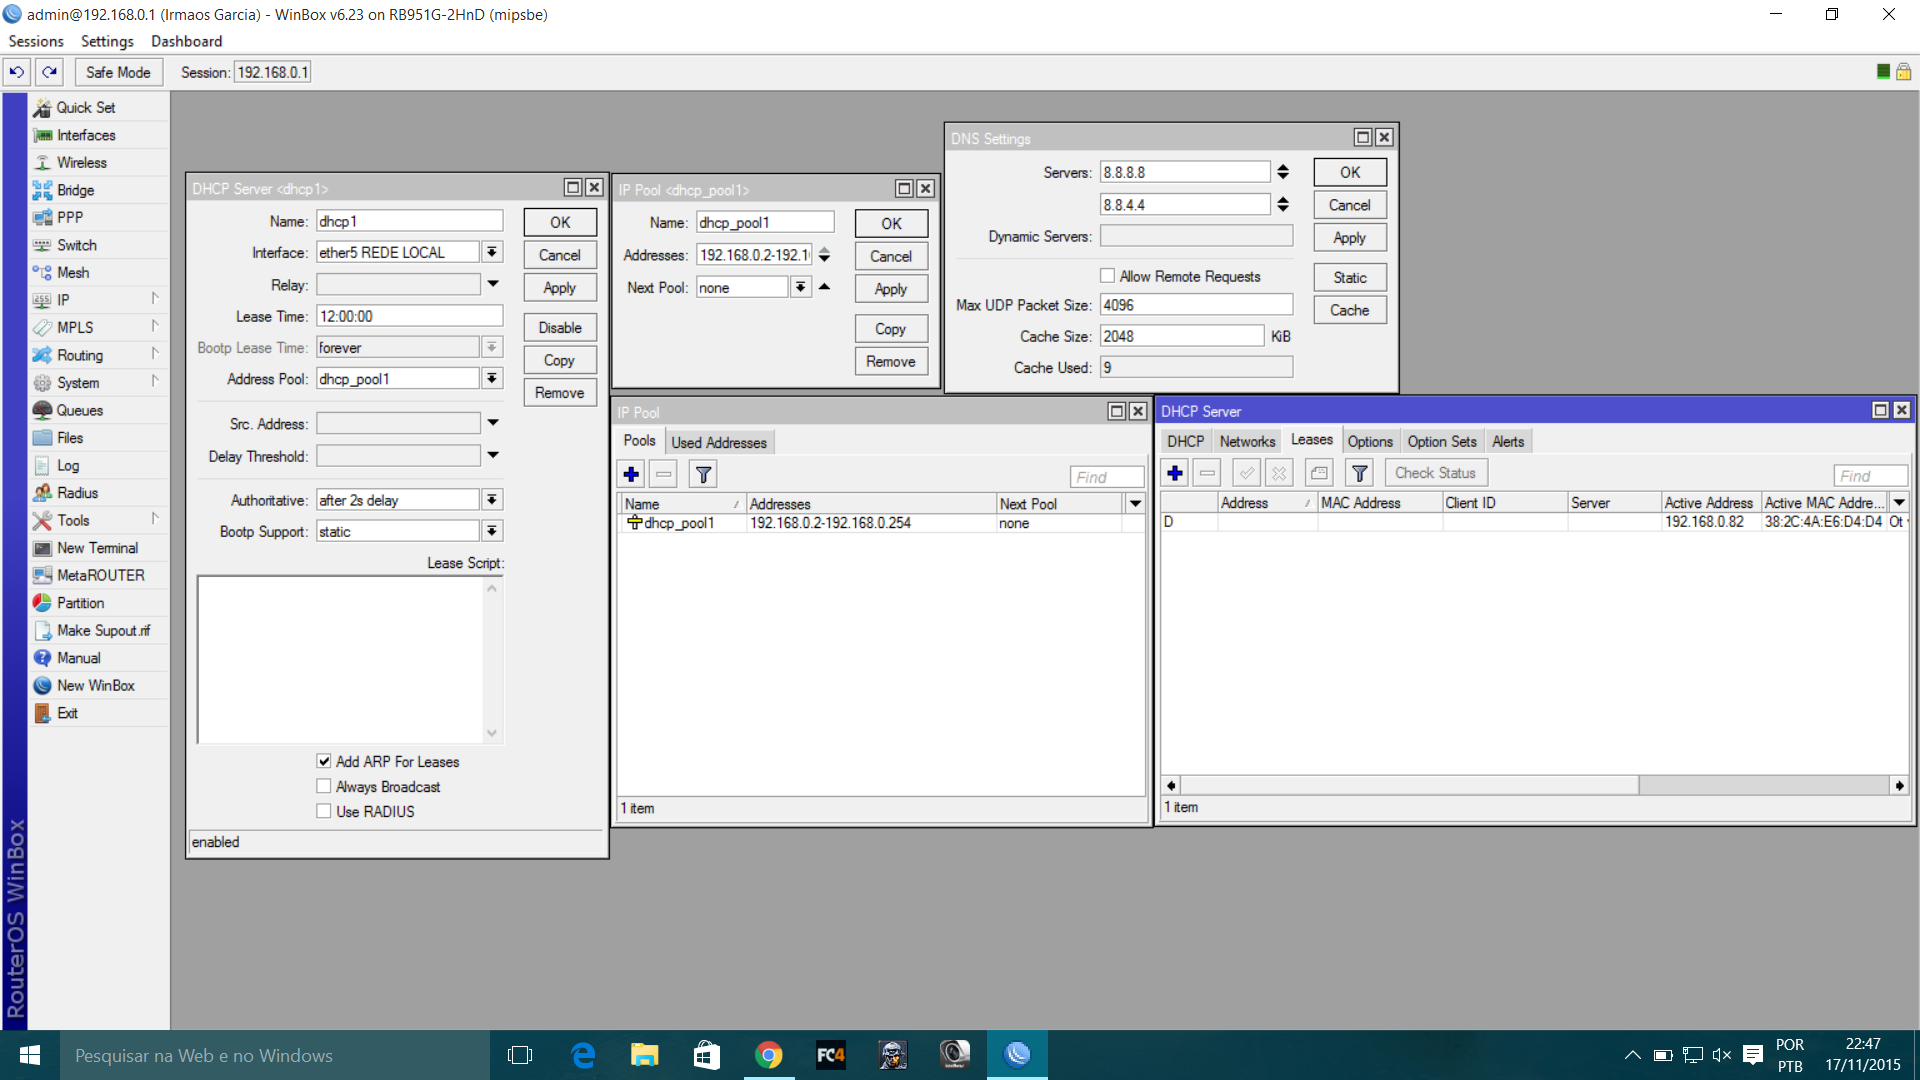Click the Static button in DNS Settings

(1349, 278)
